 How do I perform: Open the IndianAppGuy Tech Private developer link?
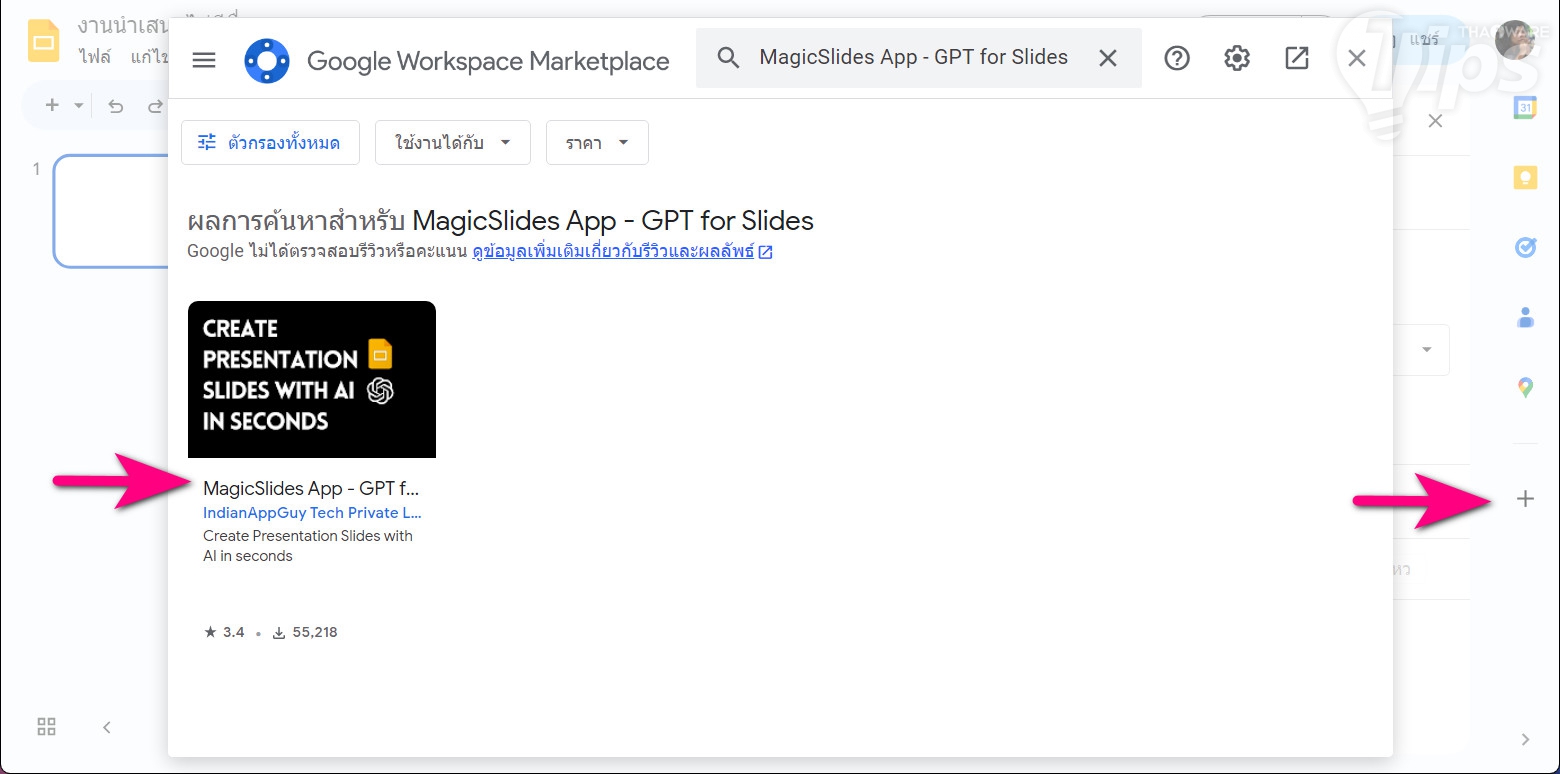coord(312,513)
